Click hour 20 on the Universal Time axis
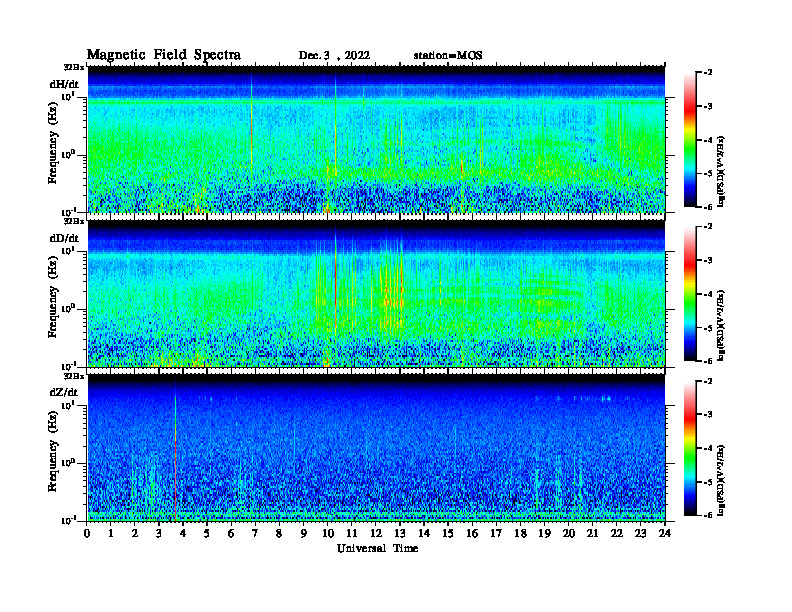The image size is (792, 612). [x=568, y=534]
